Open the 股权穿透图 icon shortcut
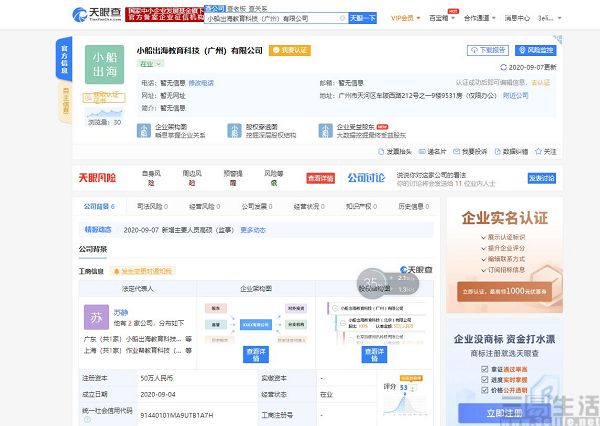 234,131
